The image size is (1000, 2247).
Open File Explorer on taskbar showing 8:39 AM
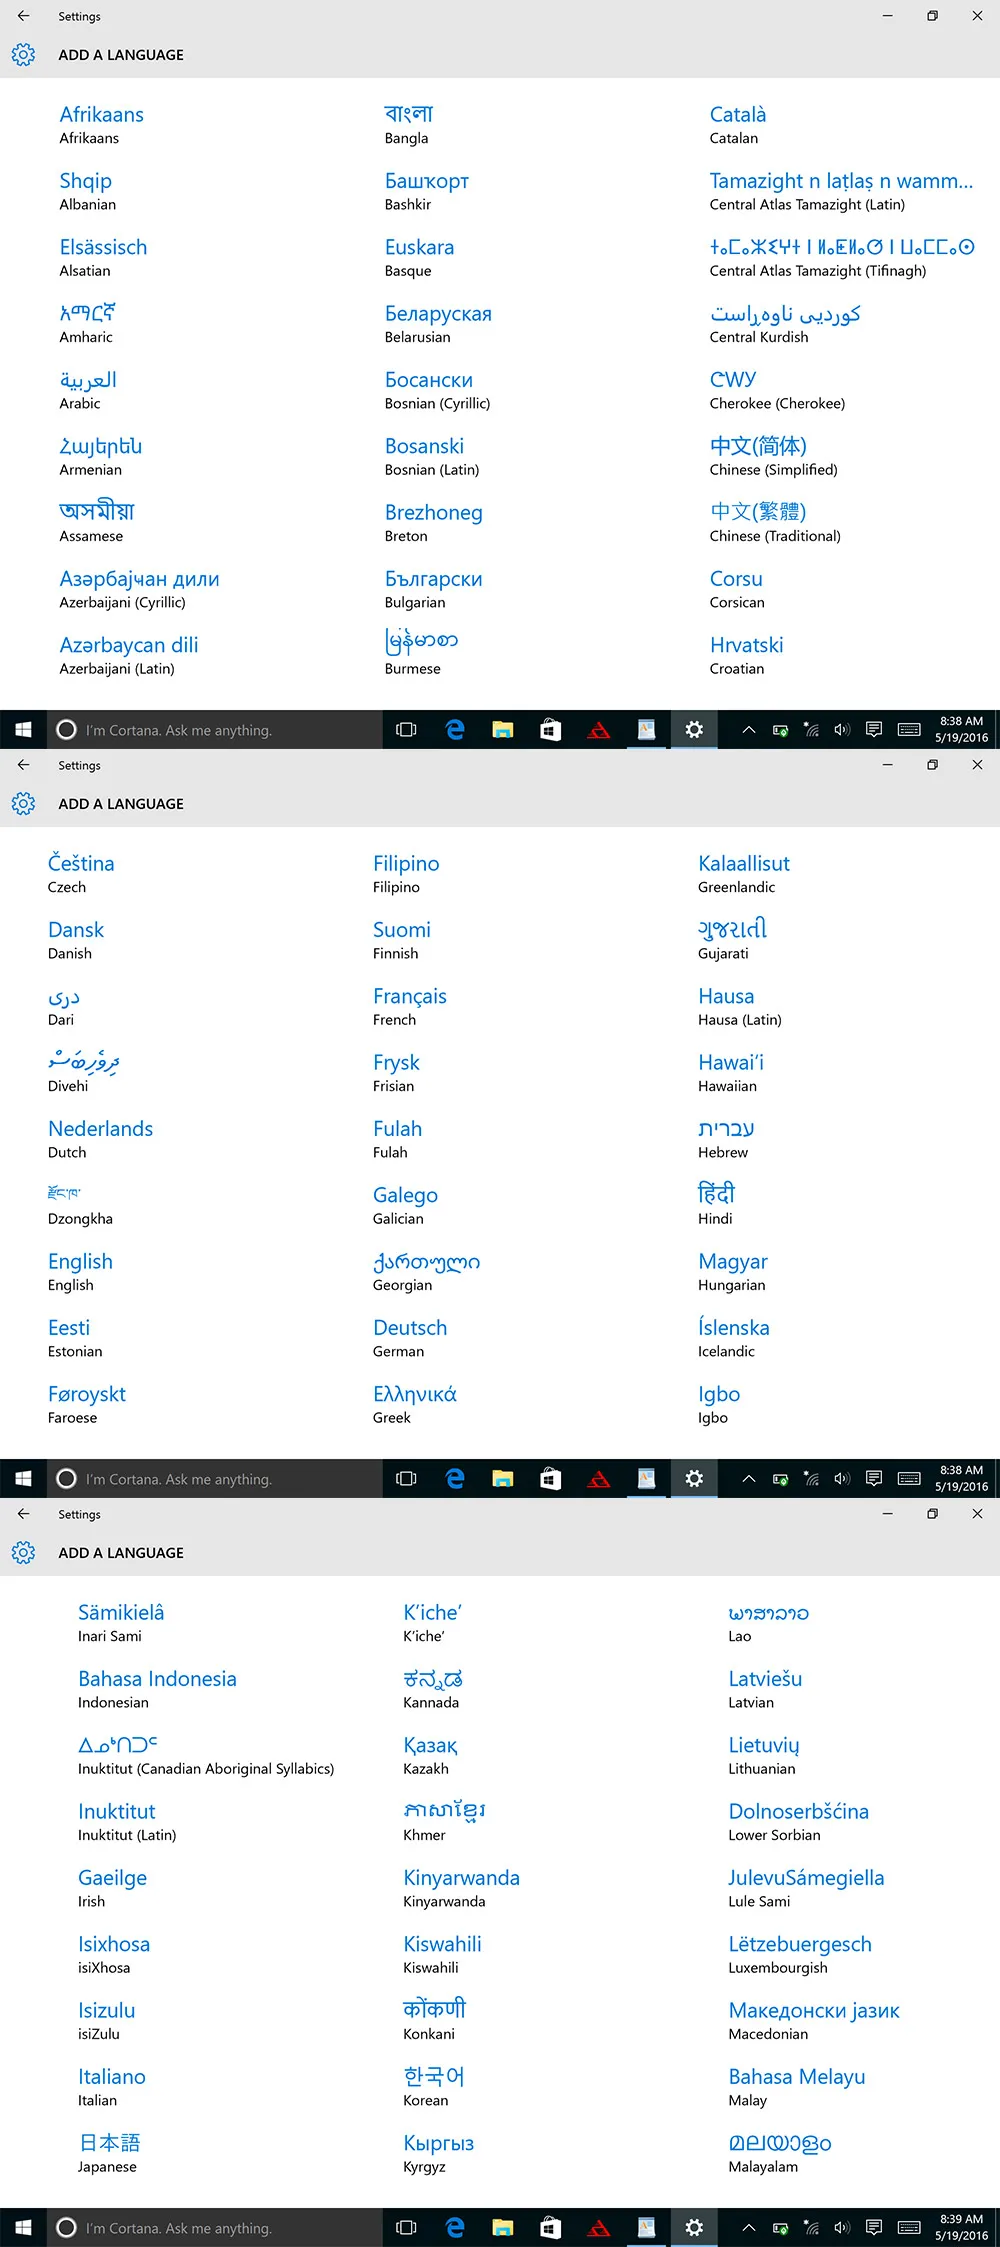click(503, 2227)
